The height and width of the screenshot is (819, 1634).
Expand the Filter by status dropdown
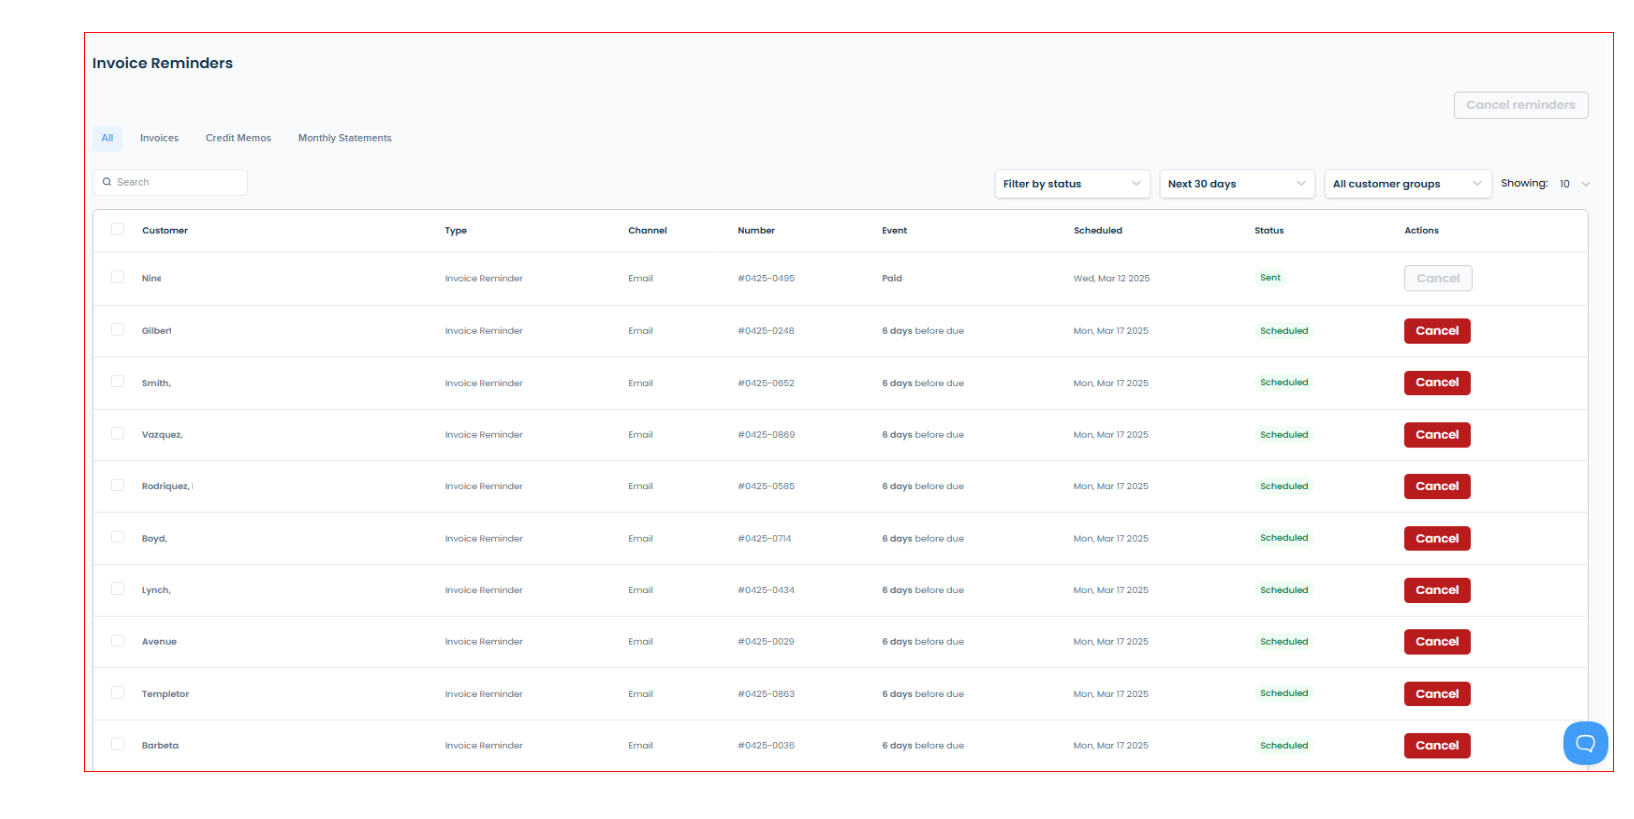pyautogui.click(x=1072, y=184)
